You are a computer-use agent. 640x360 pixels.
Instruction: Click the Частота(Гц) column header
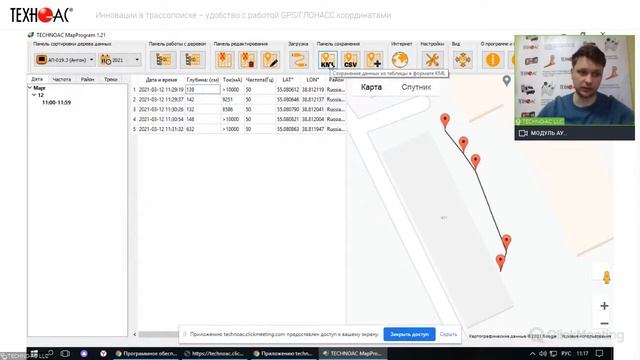(x=260, y=80)
